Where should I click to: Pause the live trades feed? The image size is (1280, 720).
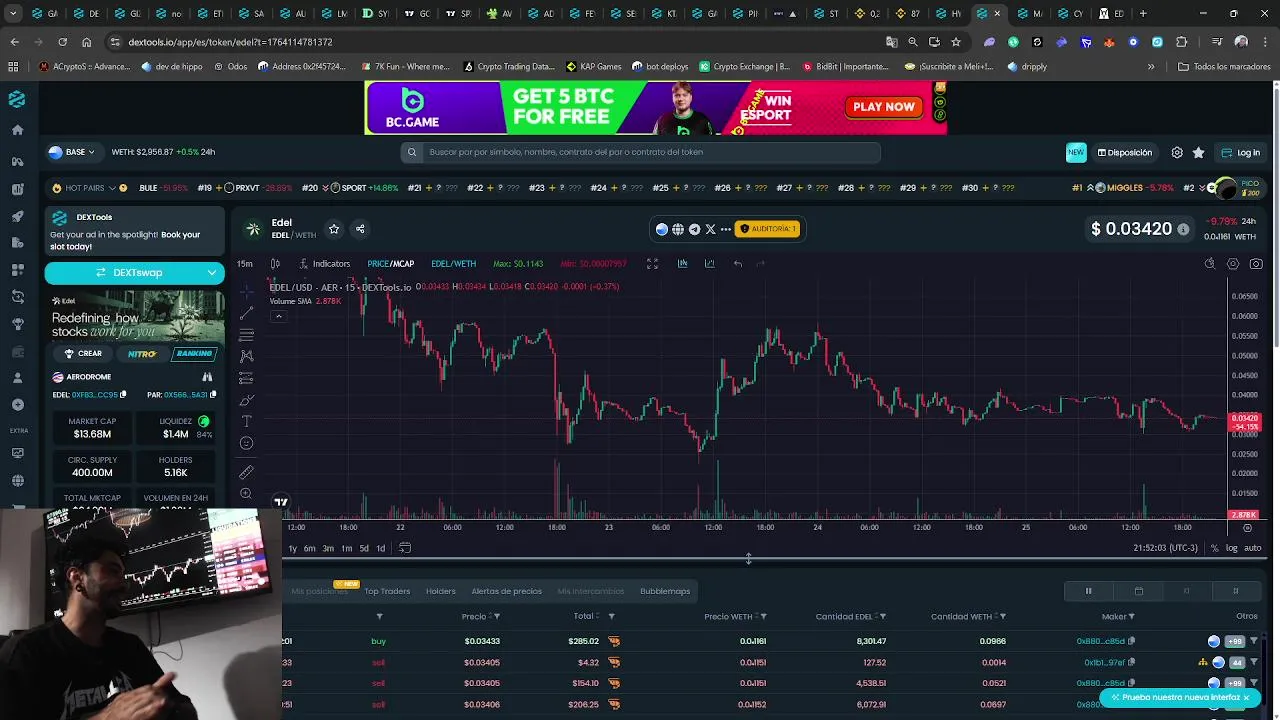(1089, 591)
